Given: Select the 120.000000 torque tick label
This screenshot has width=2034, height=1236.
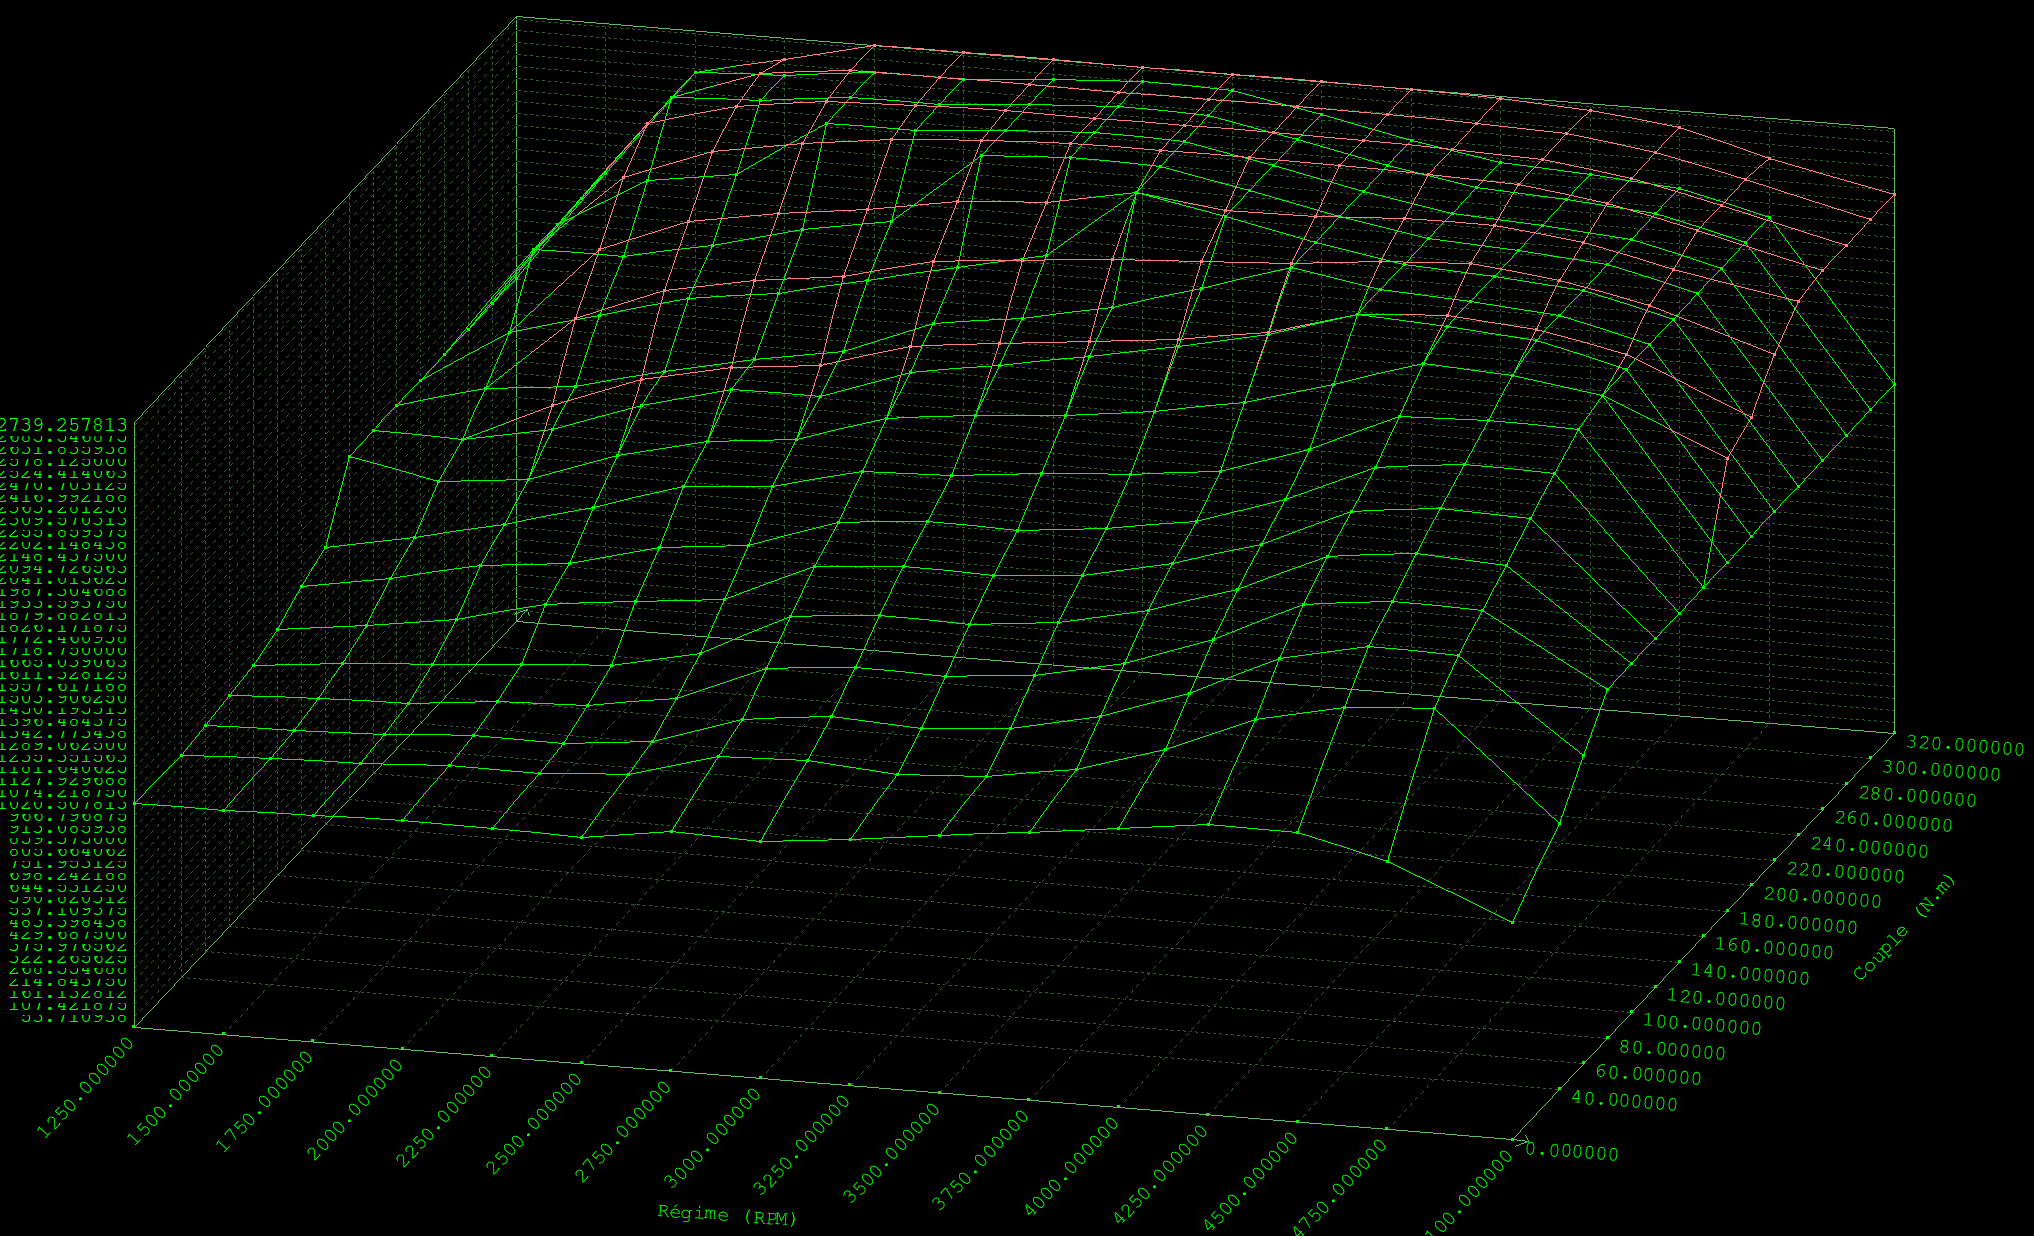Looking at the screenshot, I should (1726, 999).
